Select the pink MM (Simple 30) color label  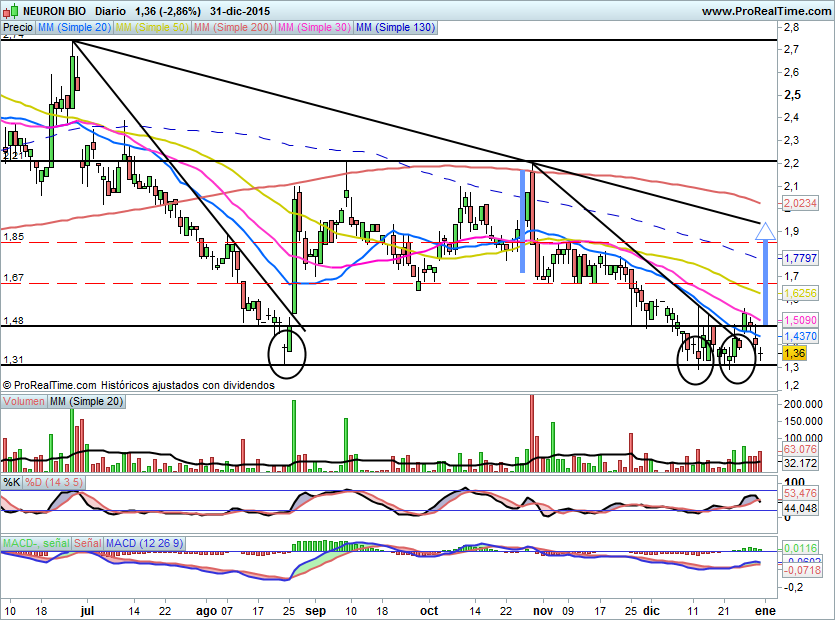pos(313,28)
